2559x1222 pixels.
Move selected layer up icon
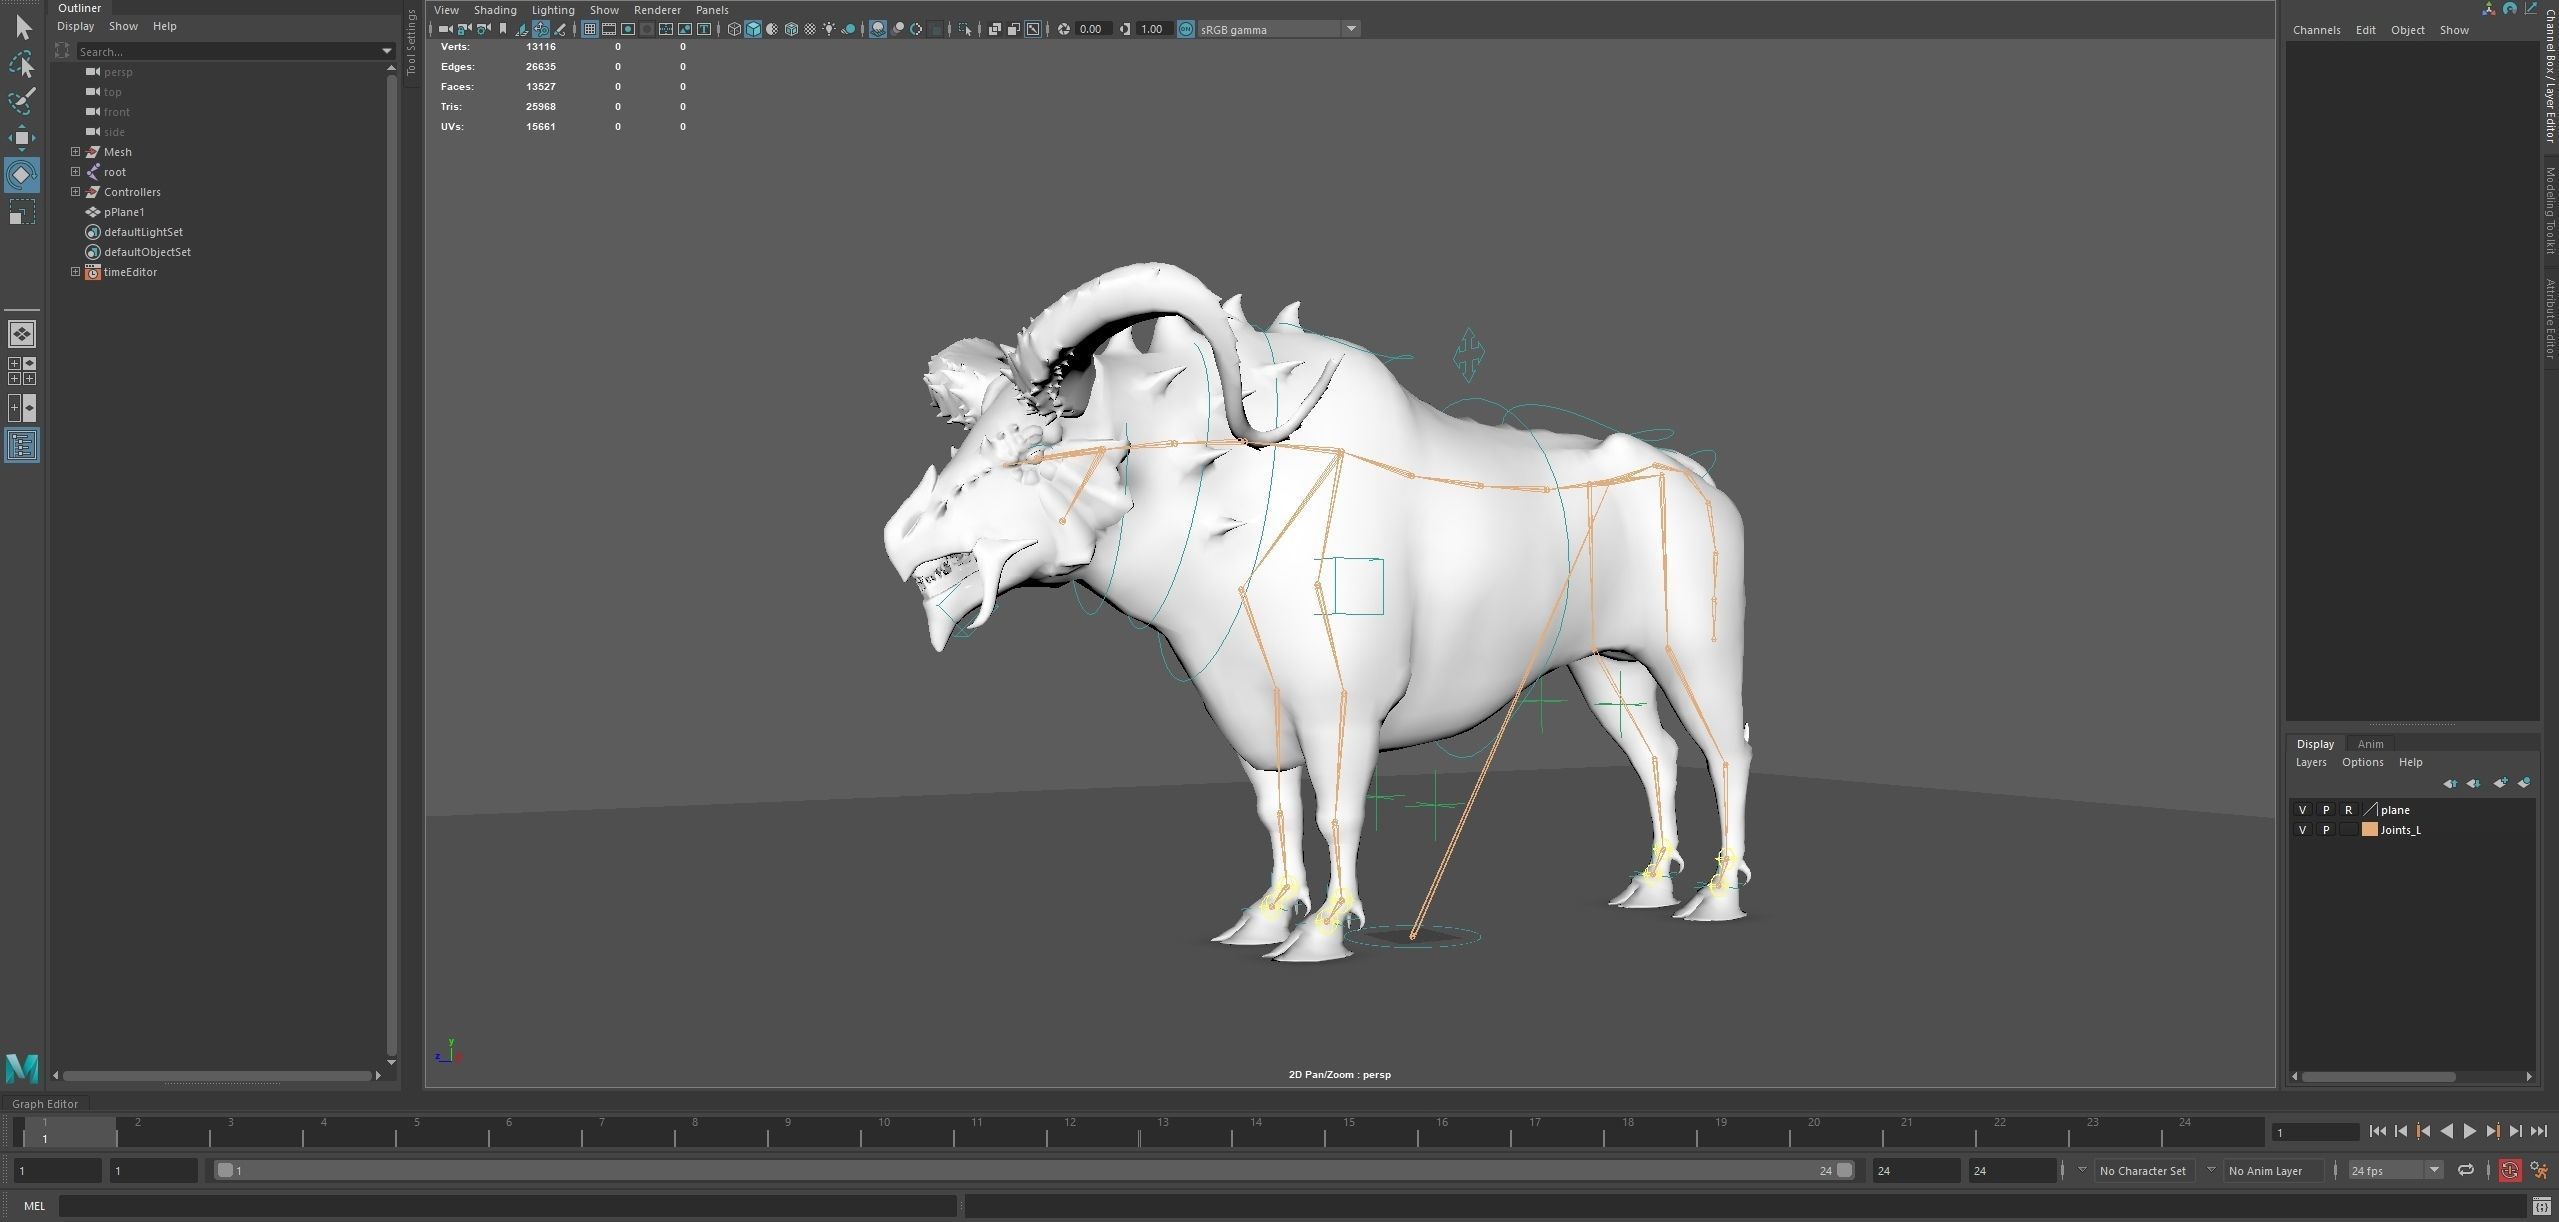2449,783
